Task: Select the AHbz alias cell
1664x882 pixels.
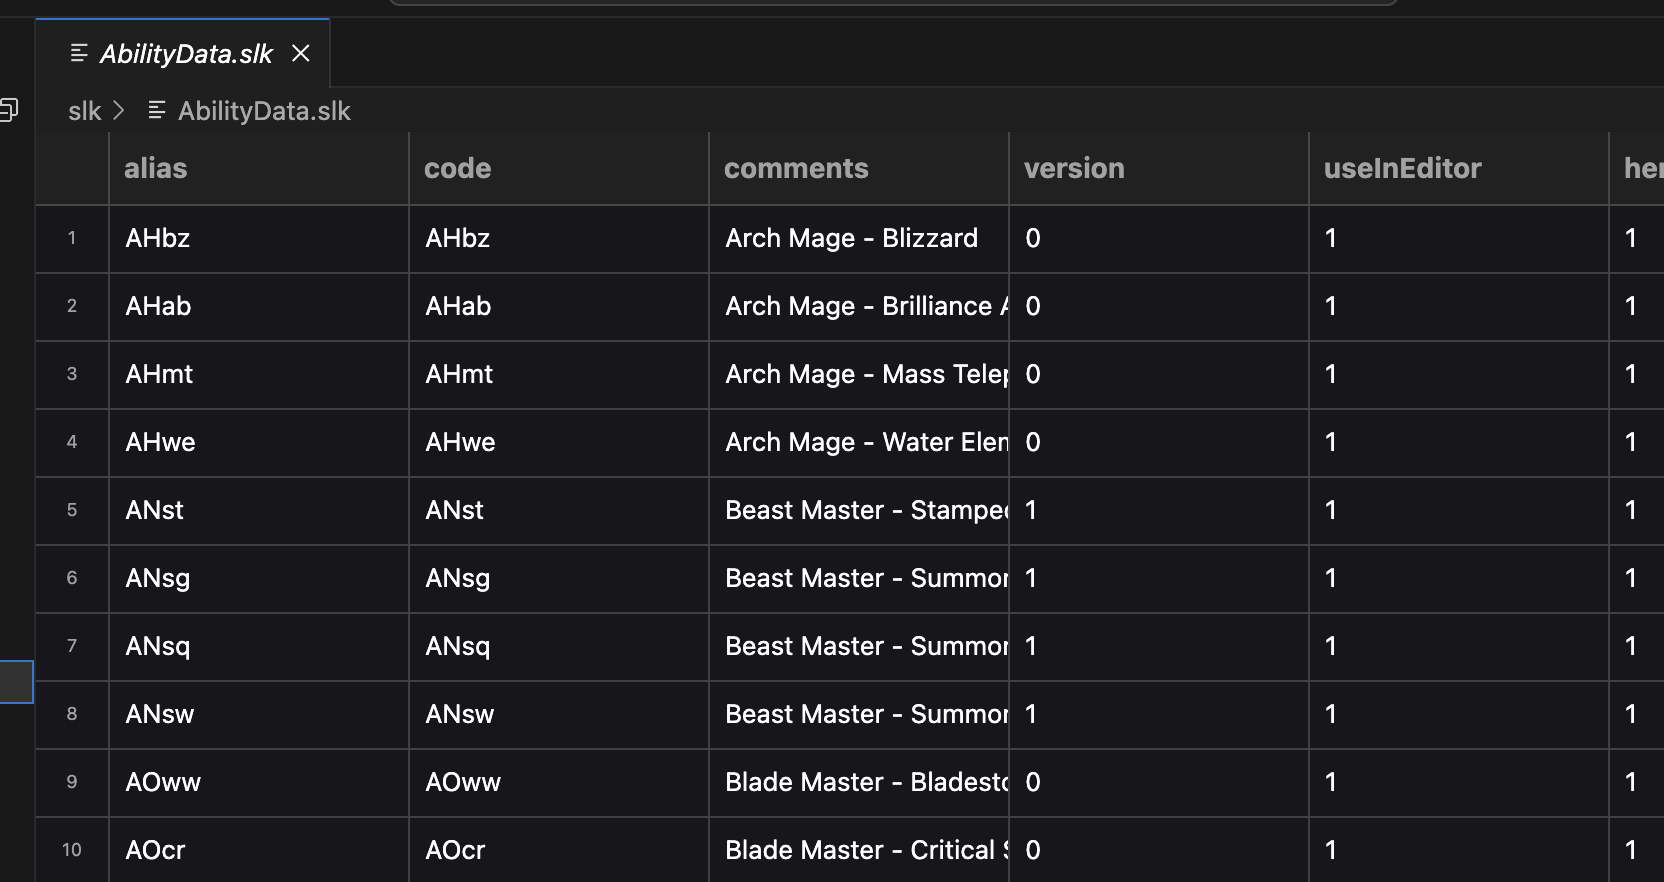Action: click(259, 238)
